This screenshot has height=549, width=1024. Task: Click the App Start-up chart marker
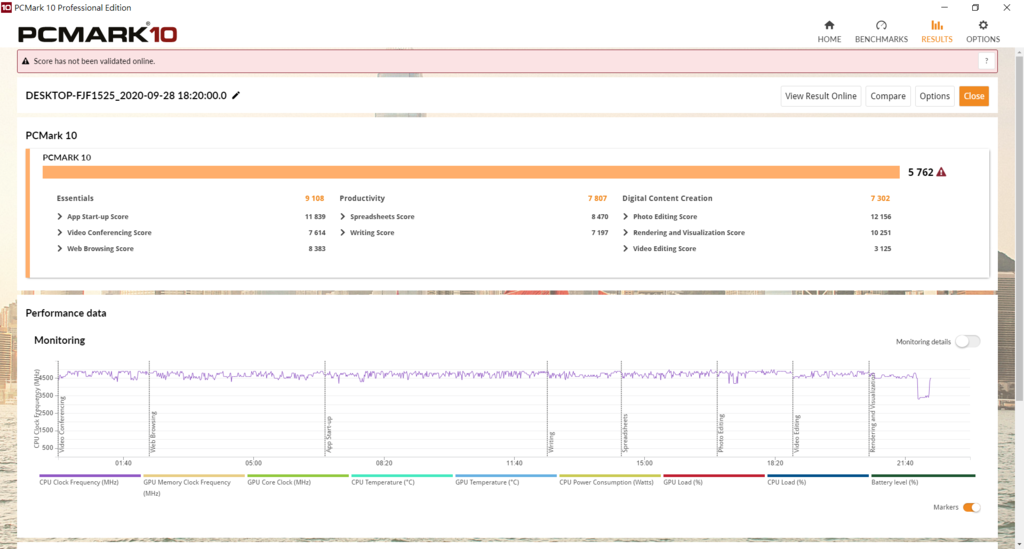click(x=329, y=434)
